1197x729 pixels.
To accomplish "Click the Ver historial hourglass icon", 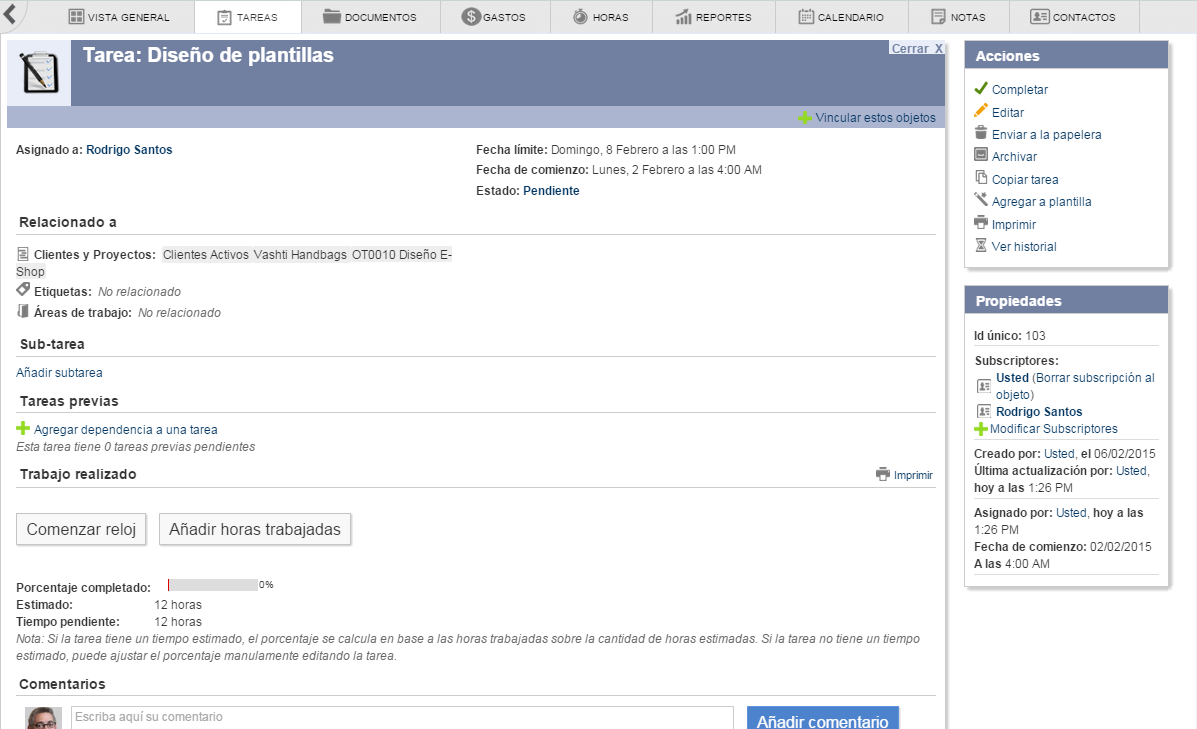I will pos(981,245).
